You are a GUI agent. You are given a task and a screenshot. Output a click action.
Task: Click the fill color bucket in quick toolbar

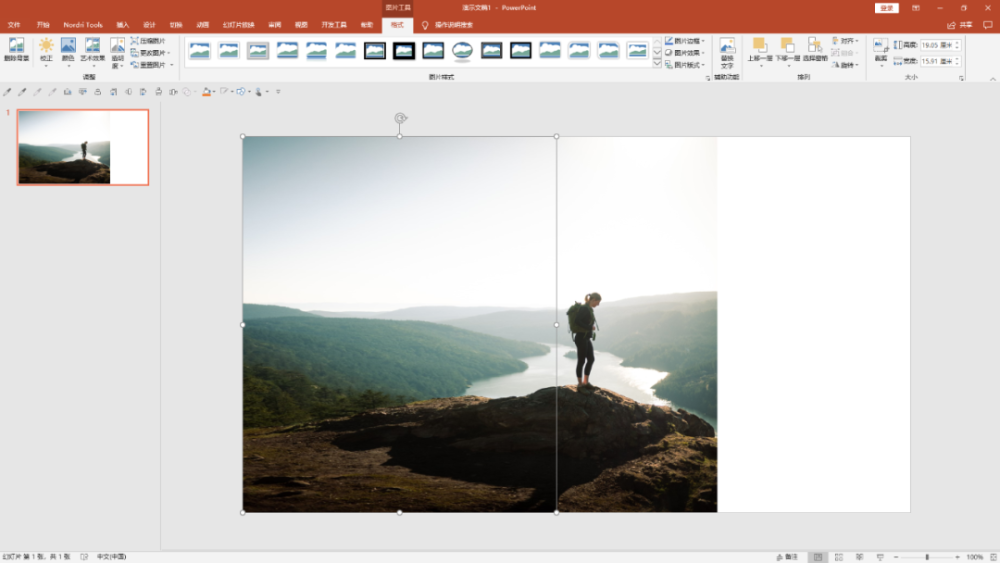click(x=206, y=92)
